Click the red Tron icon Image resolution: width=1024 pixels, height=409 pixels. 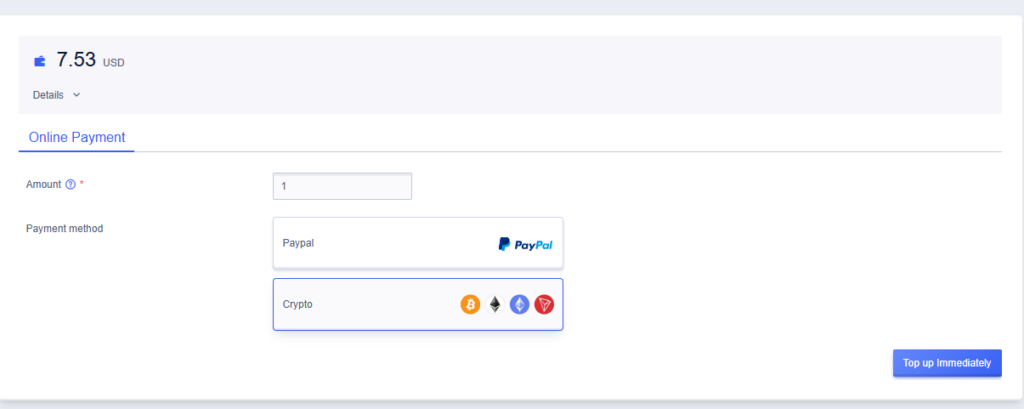(x=544, y=304)
